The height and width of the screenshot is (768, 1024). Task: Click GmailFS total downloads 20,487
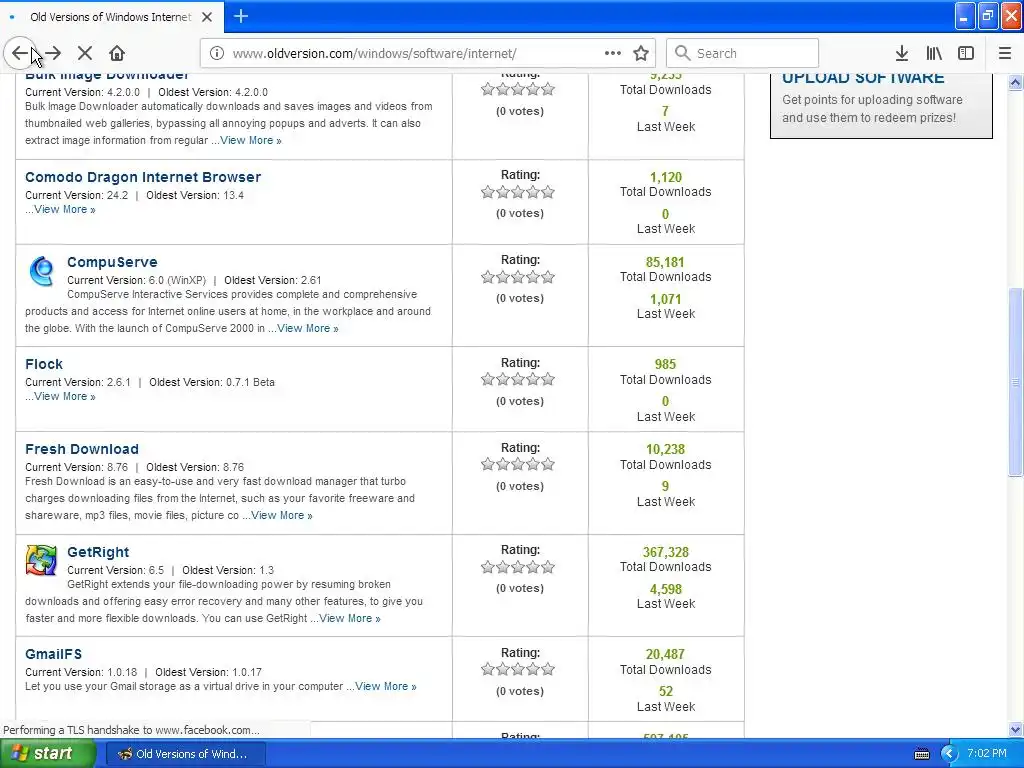click(665, 654)
